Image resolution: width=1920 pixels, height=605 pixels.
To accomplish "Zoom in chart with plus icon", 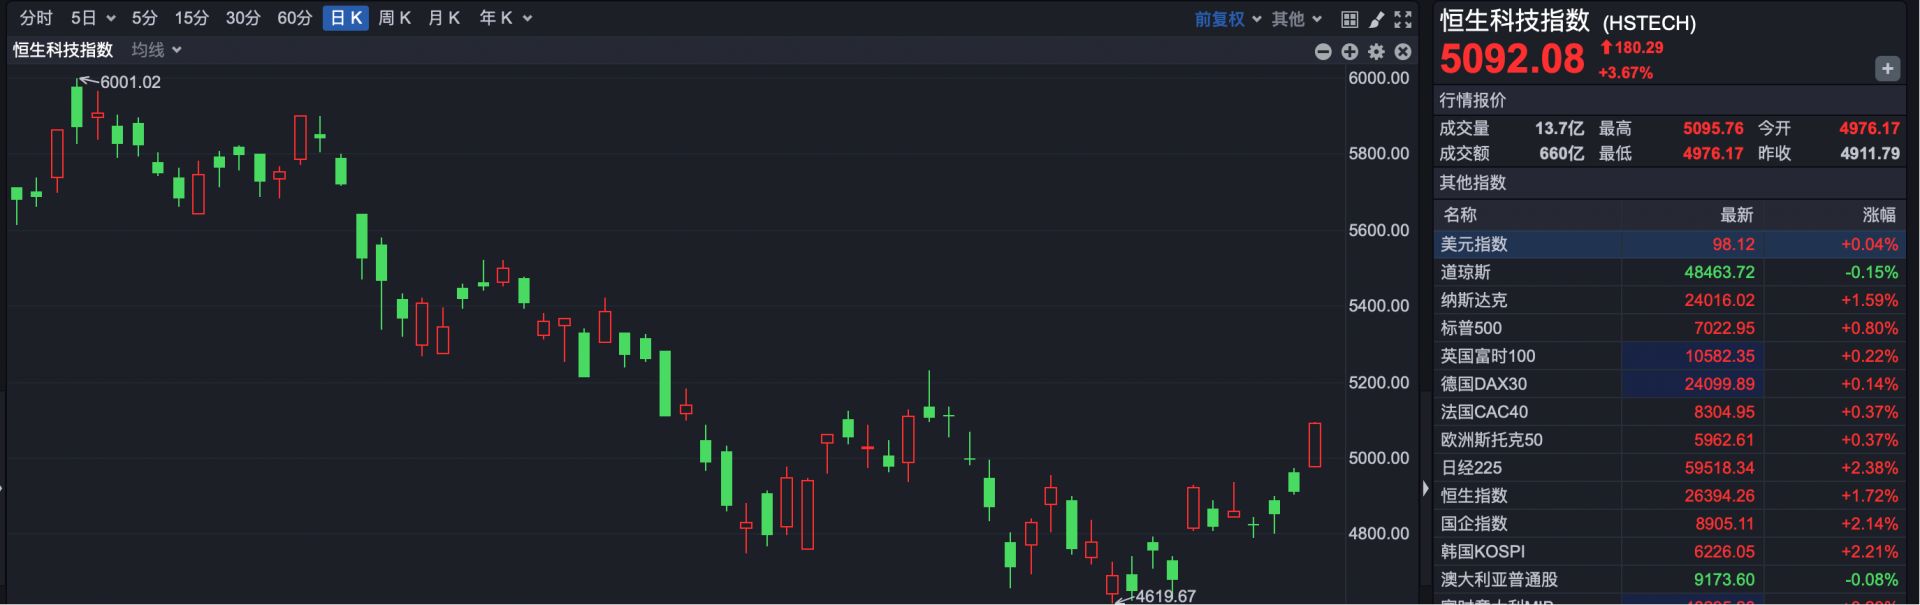I will (x=1350, y=52).
